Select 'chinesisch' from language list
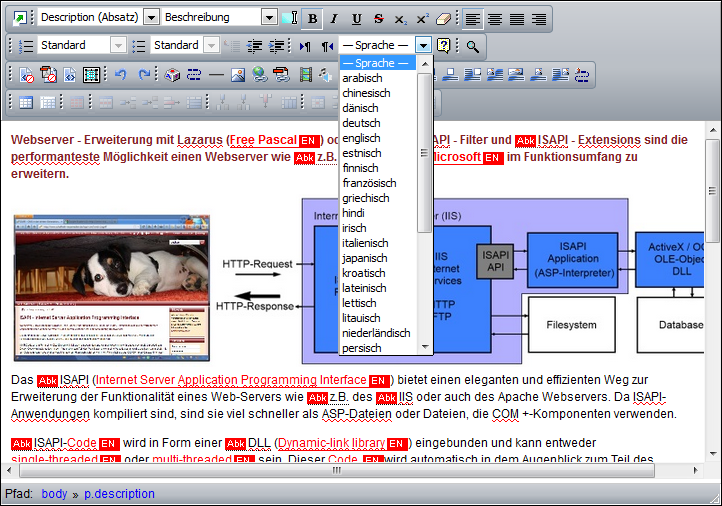Screen dimensions: 722x506 point(378,93)
